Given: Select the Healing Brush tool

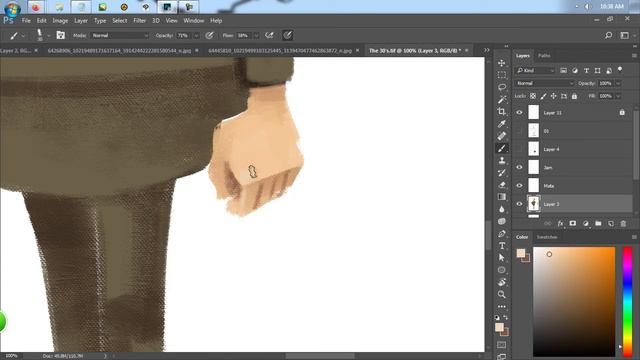Looking at the screenshot, I should tap(502, 136).
